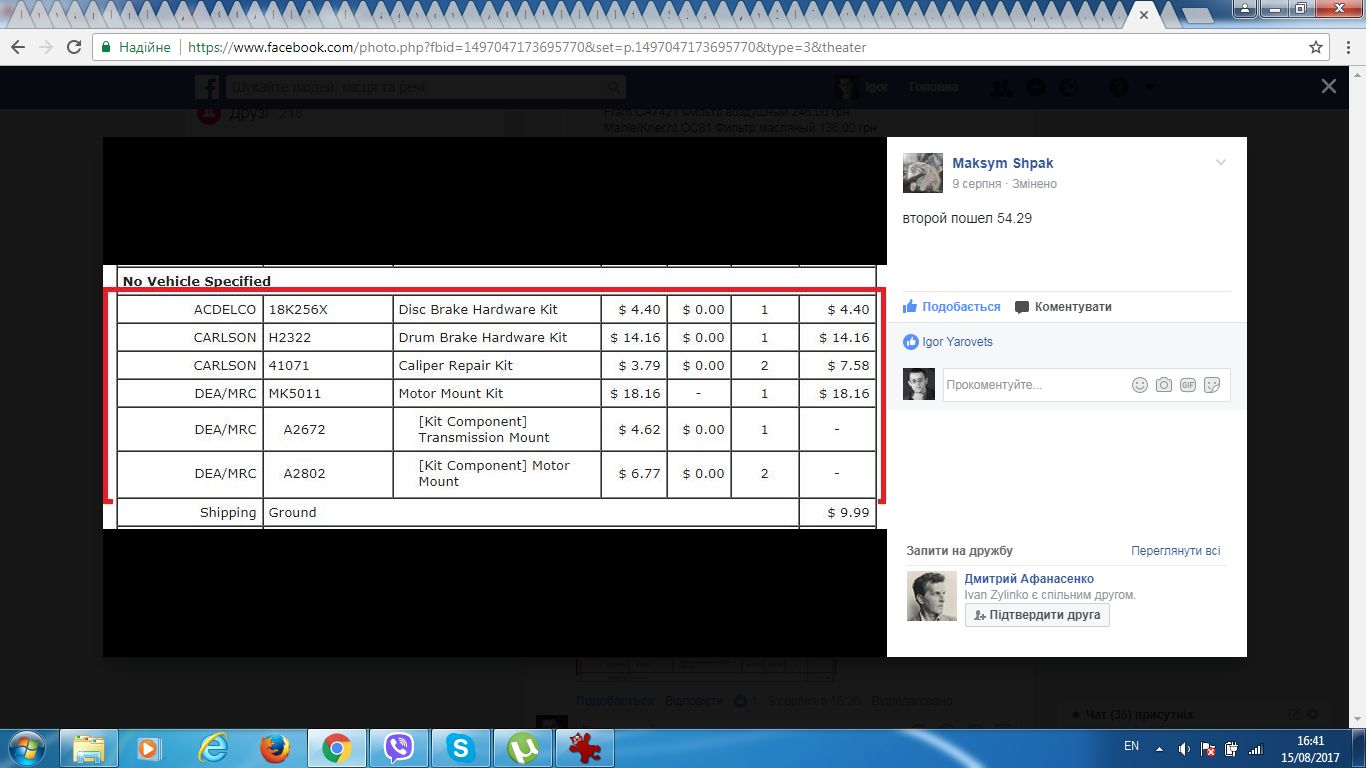Click the EN language indicator

[1131, 746]
